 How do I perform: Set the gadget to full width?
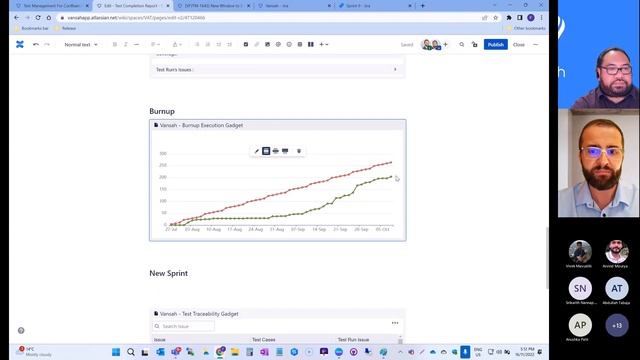coord(285,151)
